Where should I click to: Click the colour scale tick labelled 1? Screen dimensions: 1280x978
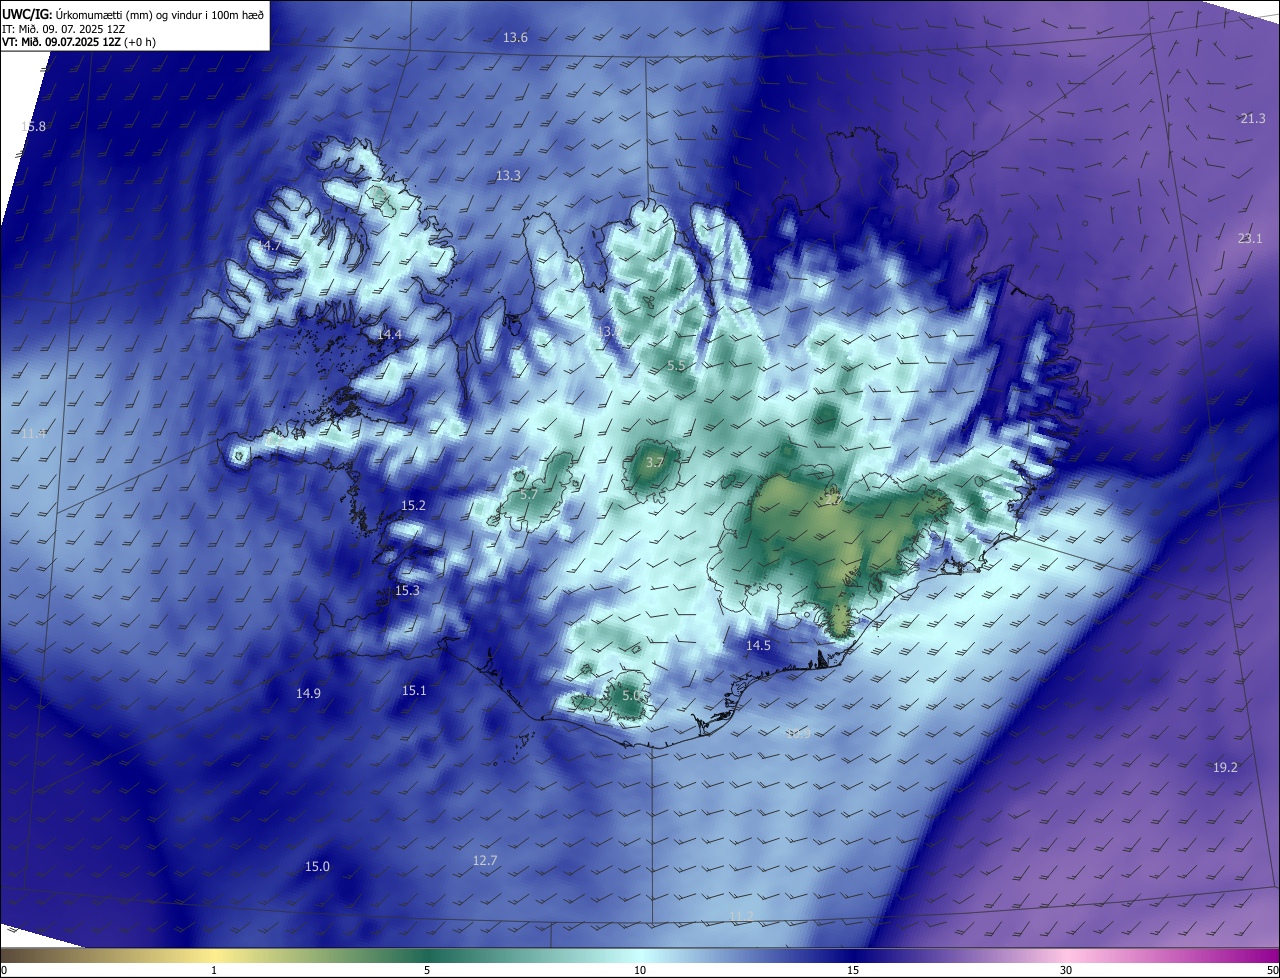(x=214, y=970)
